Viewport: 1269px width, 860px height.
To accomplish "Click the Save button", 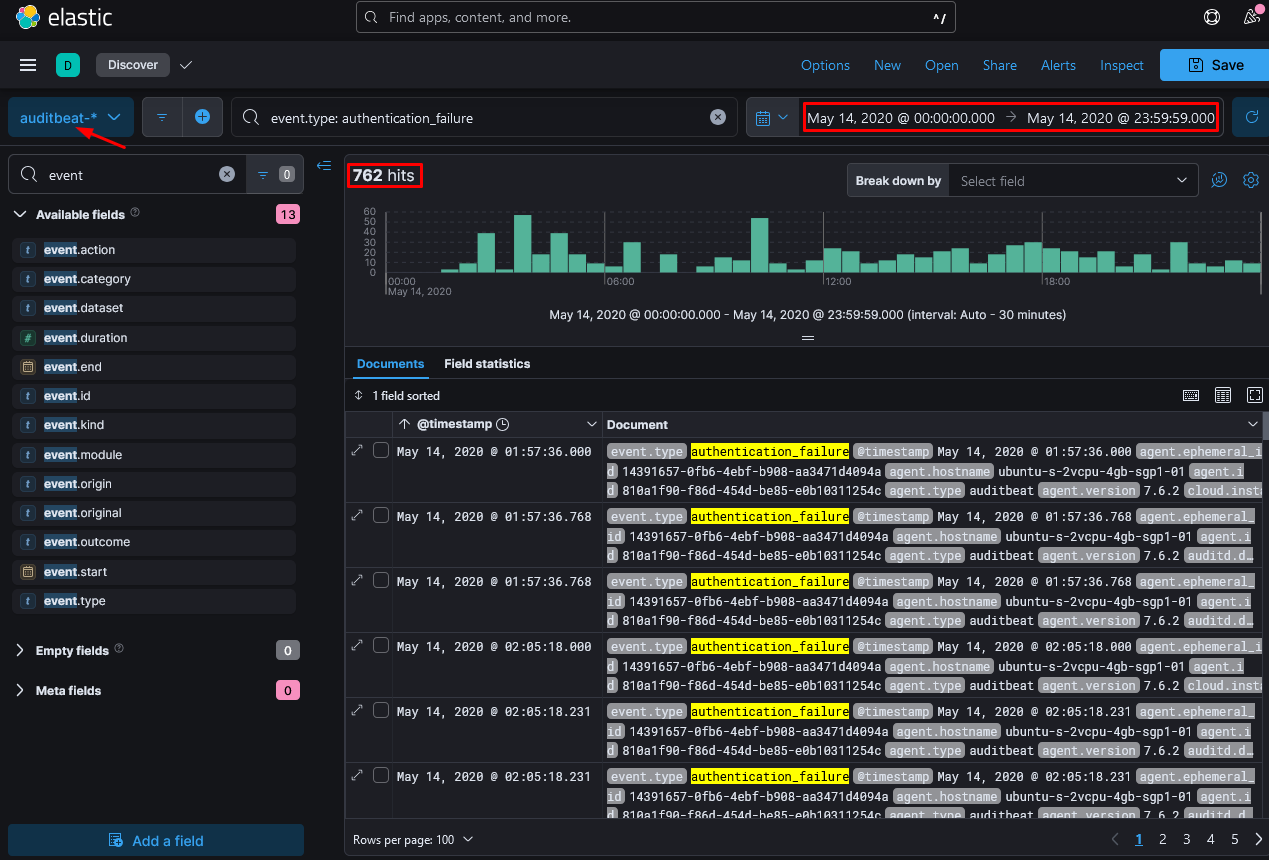I will pyautogui.click(x=1215, y=65).
